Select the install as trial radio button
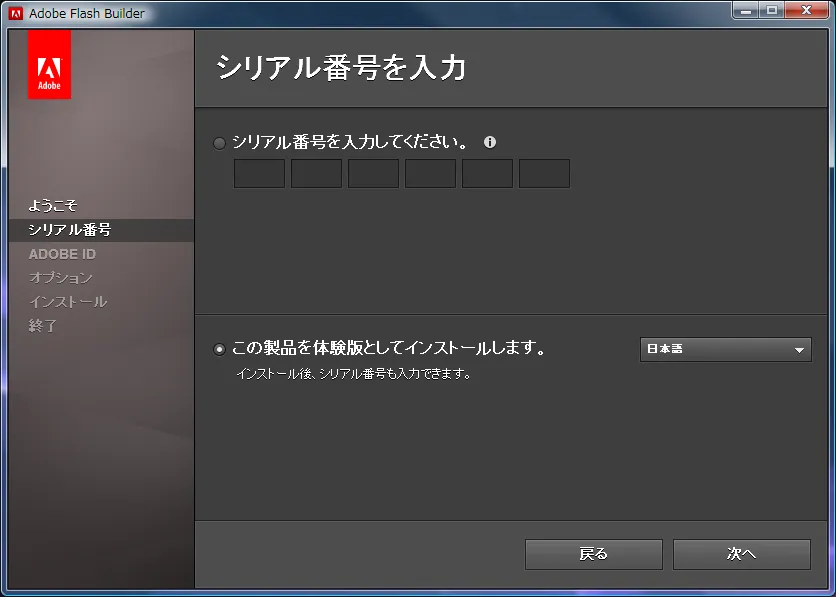The height and width of the screenshot is (597, 836). click(x=219, y=349)
